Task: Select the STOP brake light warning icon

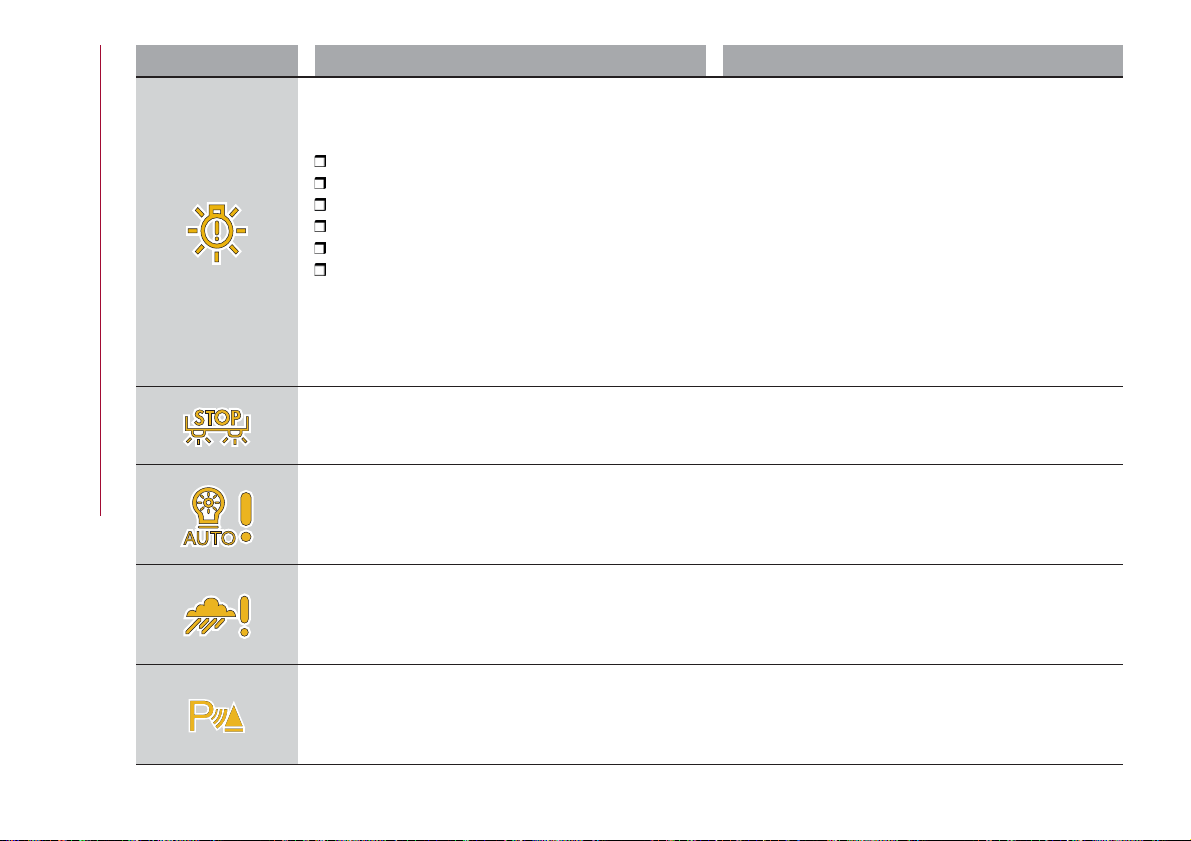Action: tap(217, 427)
